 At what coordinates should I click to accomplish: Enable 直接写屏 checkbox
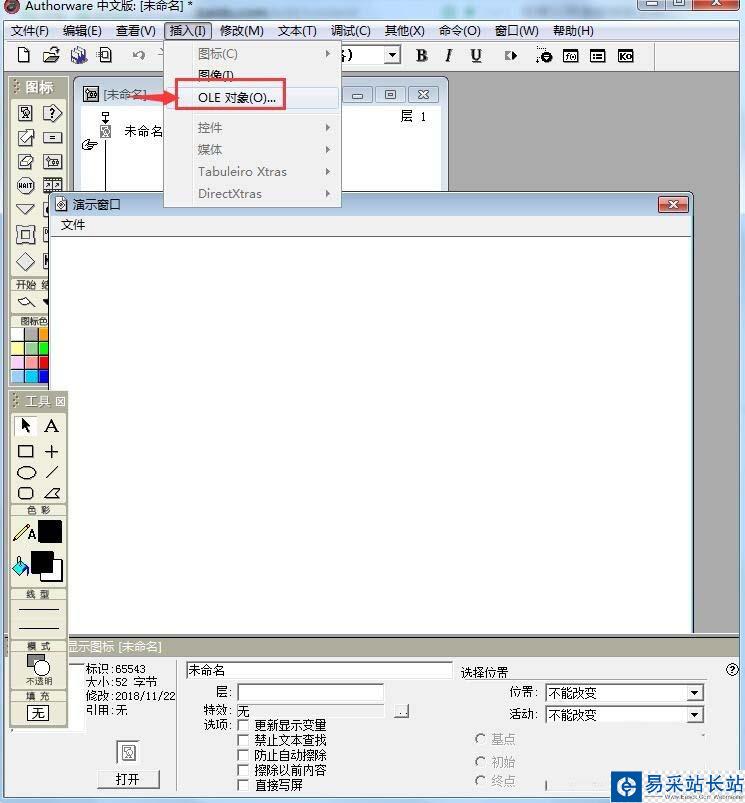pyautogui.click(x=243, y=785)
